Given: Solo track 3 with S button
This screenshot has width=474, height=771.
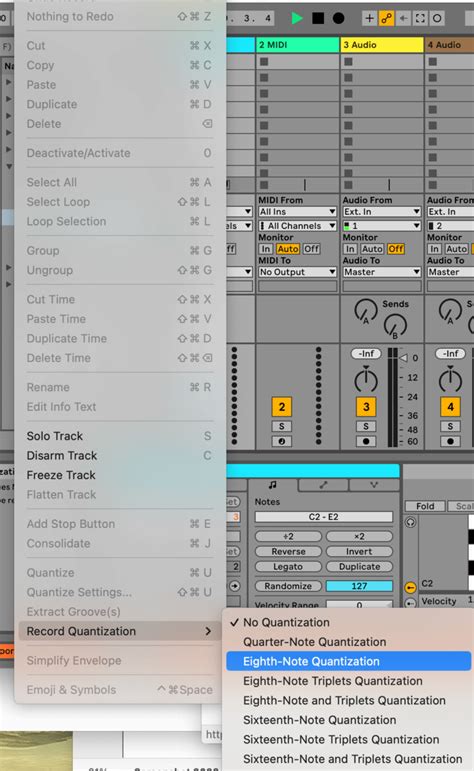Looking at the screenshot, I should [x=366, y=426].
